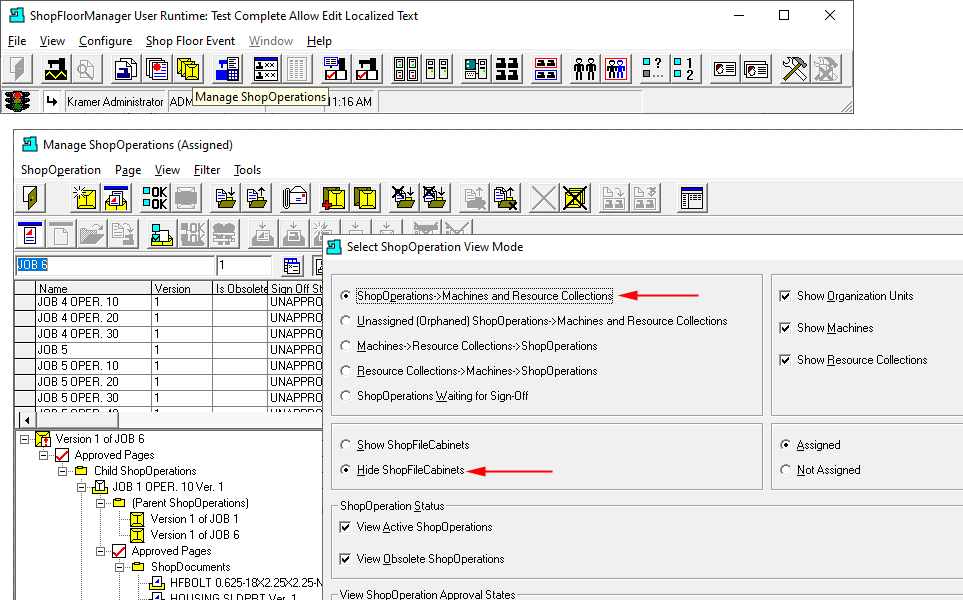Image resolution: width=963 pixels, height=600 pixels.
Task: Collapse the root Version 1 of JOB 6 node
Action: click(x=25, y=439)
